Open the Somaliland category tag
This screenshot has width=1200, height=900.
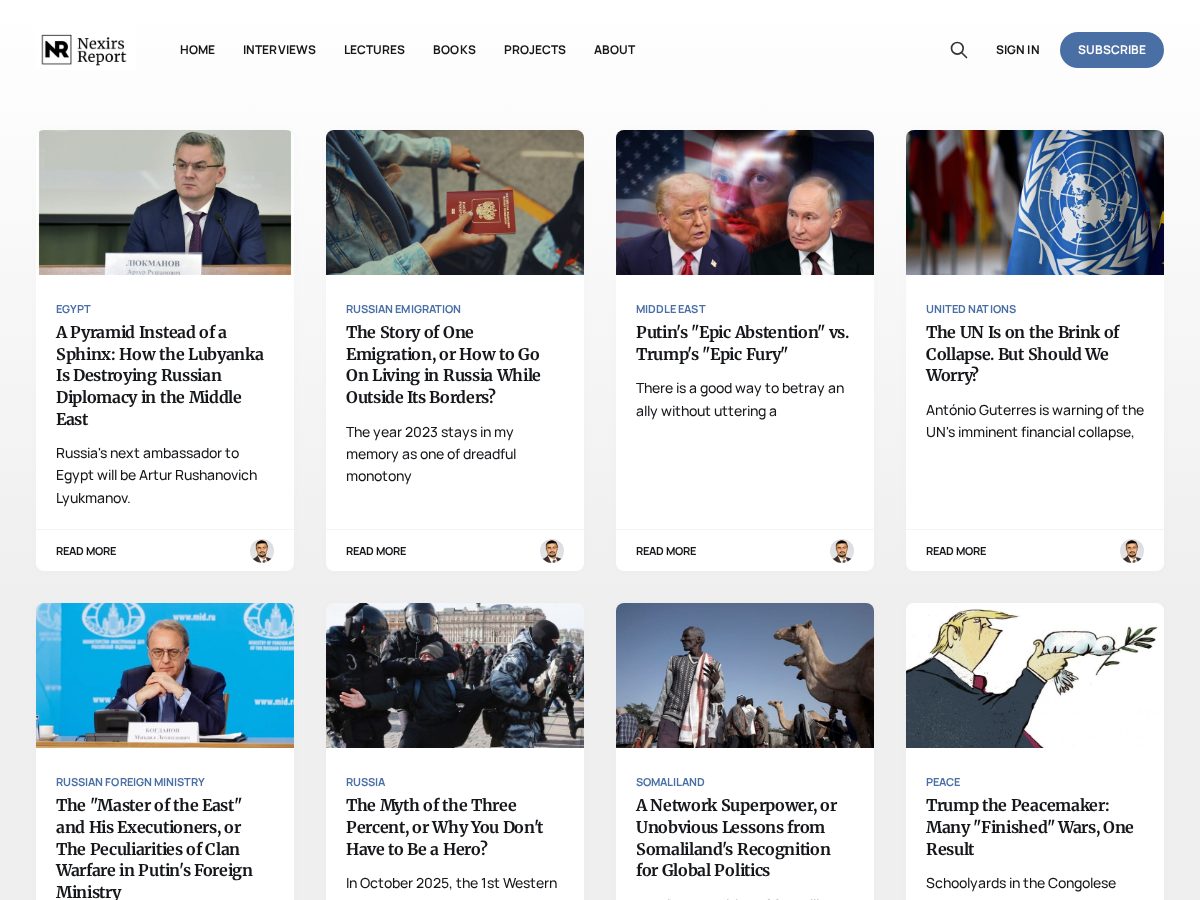pos(670,782)
